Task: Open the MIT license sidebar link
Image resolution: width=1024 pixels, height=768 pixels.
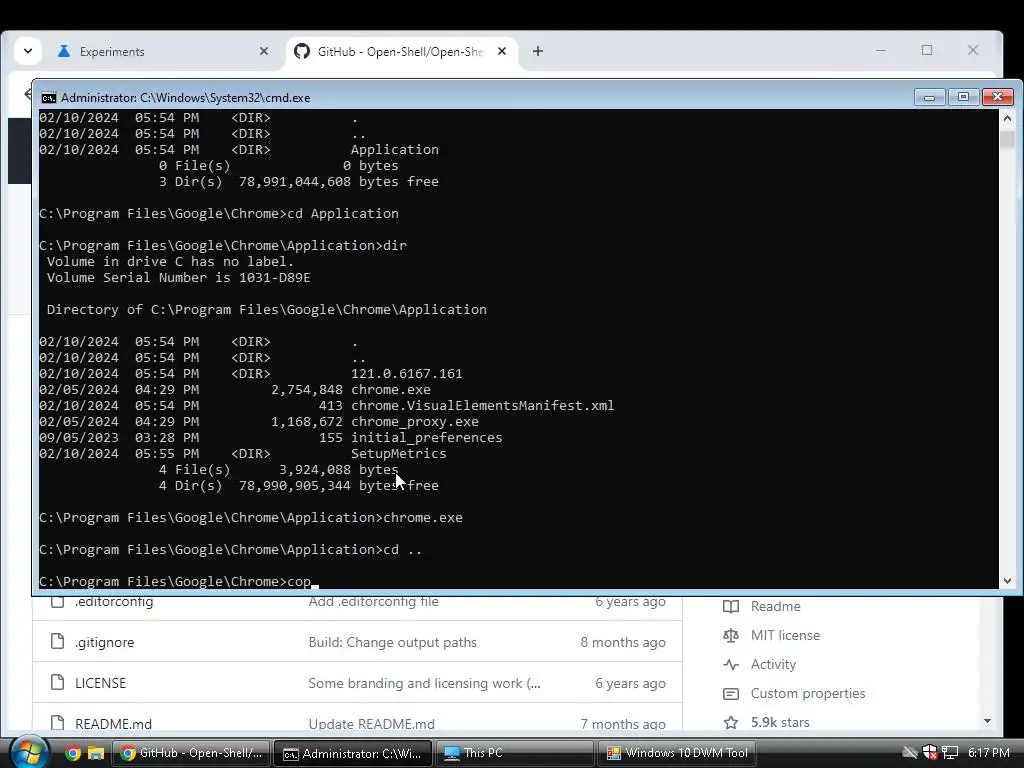Action: [785, 635]
